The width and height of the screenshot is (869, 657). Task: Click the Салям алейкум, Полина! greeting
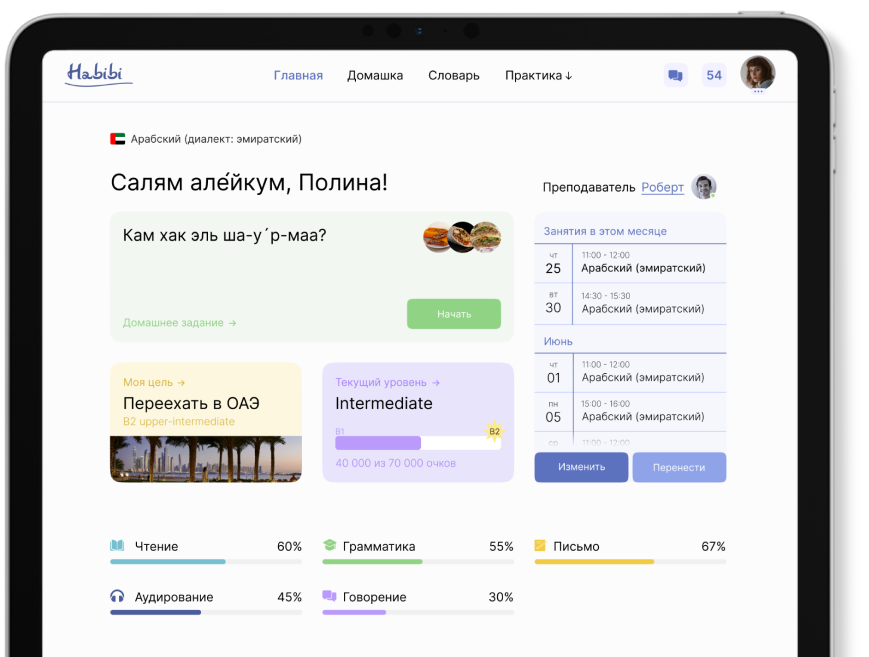[x=249, y=182]
